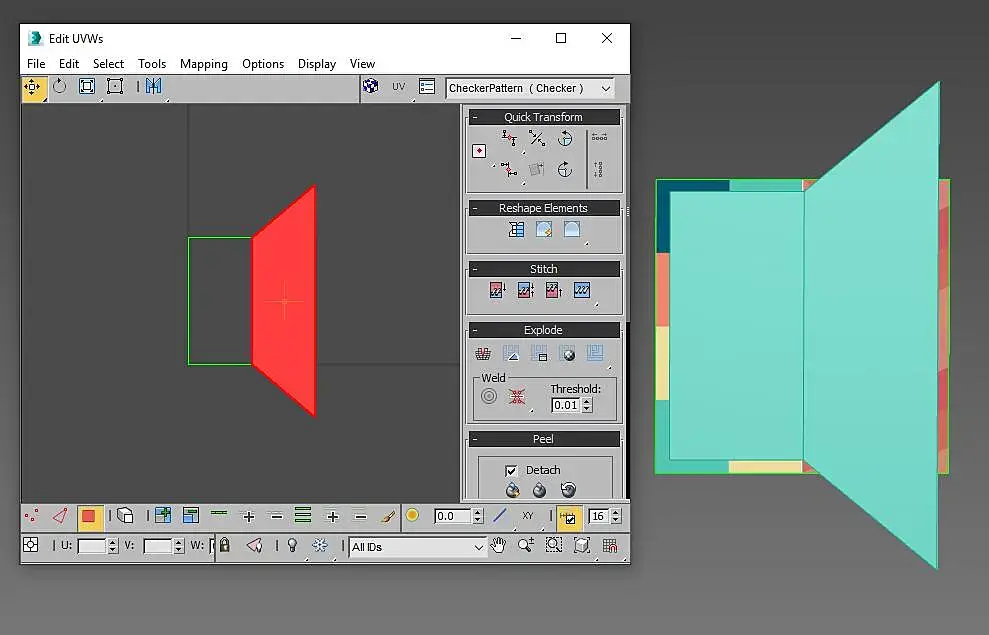Image resolution: width=989 pixels, height=635 pixels.
Task: Click the Space Vertically icon
Action: point(599,169)
